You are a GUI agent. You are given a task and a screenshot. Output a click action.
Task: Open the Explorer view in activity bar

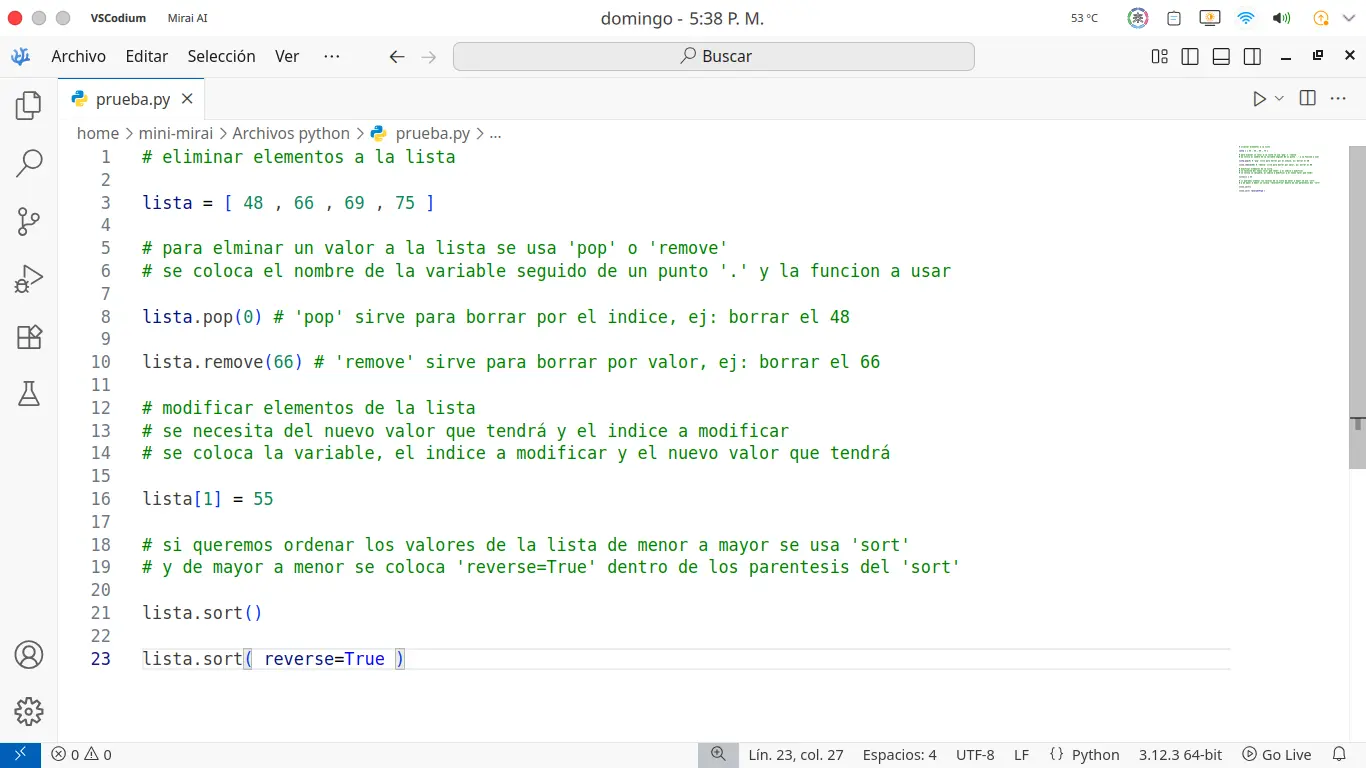click(29, 105)
